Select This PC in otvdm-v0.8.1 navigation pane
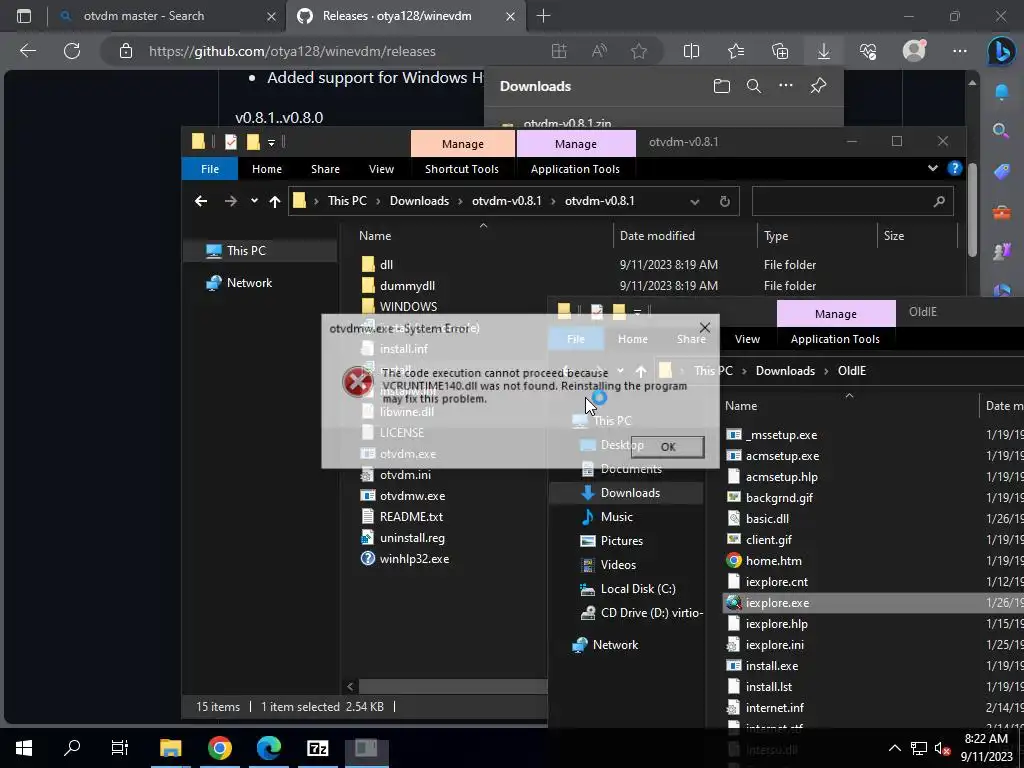 click(246, 251)
